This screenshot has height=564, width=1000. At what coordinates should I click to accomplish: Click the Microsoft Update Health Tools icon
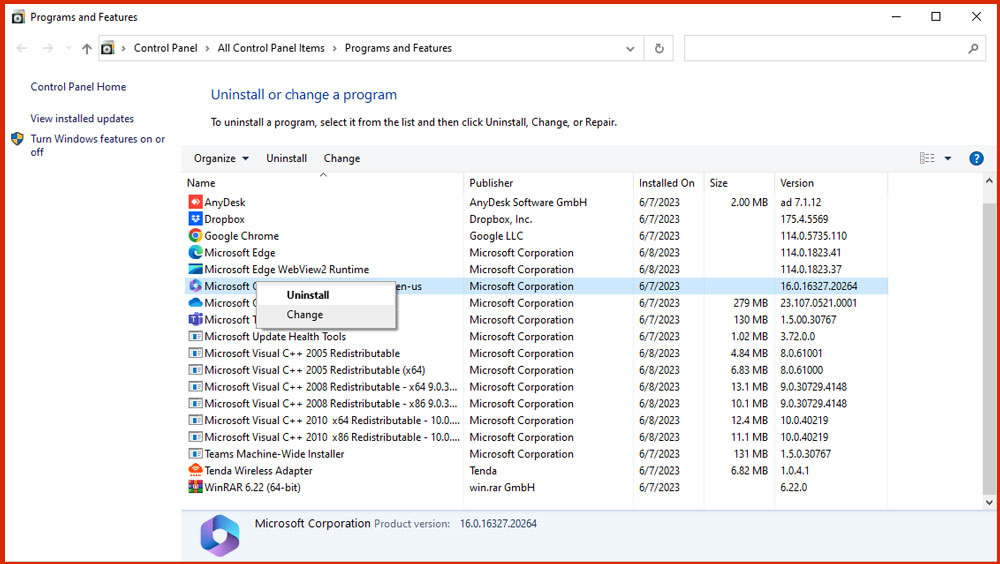(x=195, y=336)
